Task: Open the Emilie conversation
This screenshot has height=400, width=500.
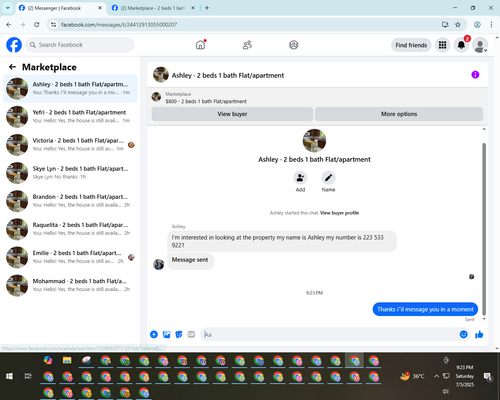Action: coord(70,257)
